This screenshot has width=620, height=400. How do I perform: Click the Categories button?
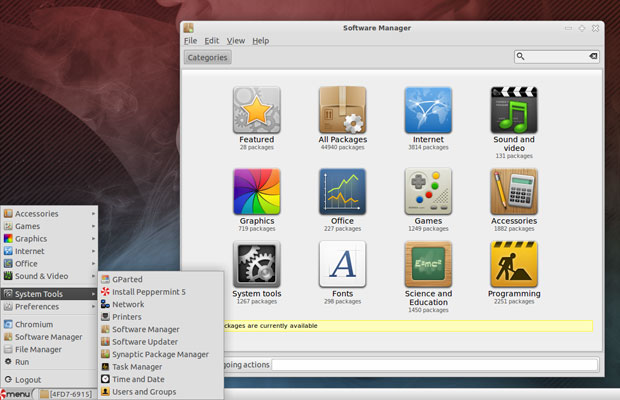[208, 57]
